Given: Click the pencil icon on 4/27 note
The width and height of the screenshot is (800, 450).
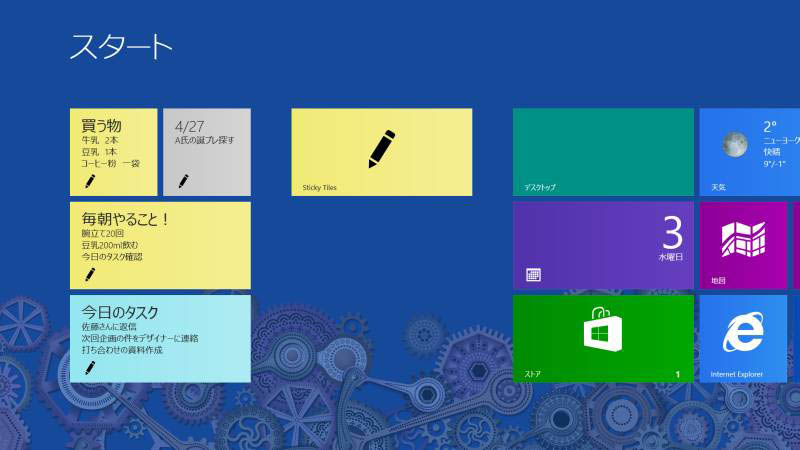Looking at the screenshot, I should [x=183, y=181].
